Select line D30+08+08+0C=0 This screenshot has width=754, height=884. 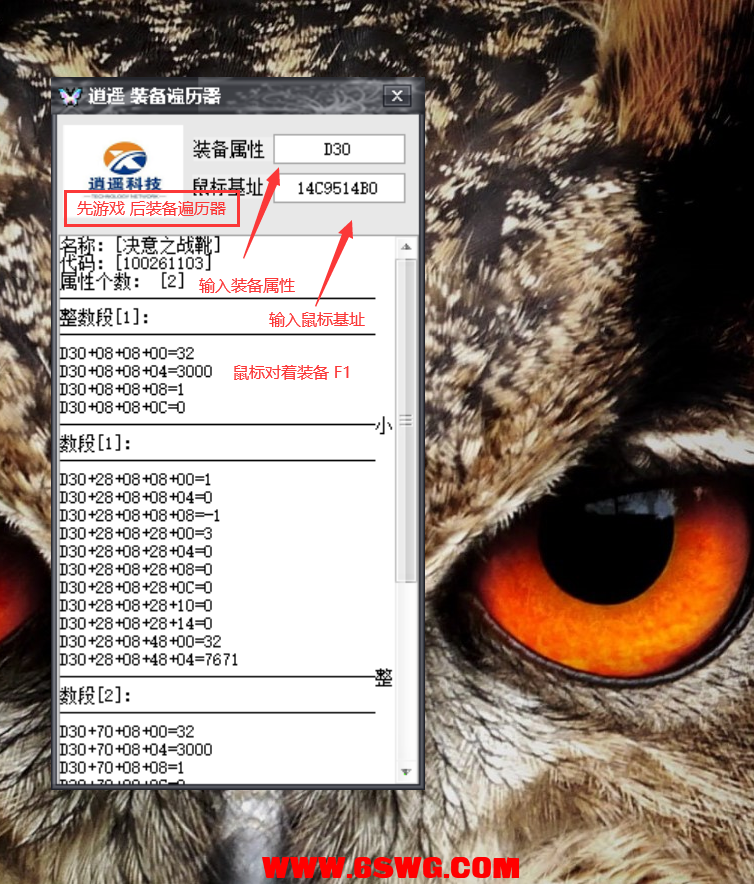122,408
